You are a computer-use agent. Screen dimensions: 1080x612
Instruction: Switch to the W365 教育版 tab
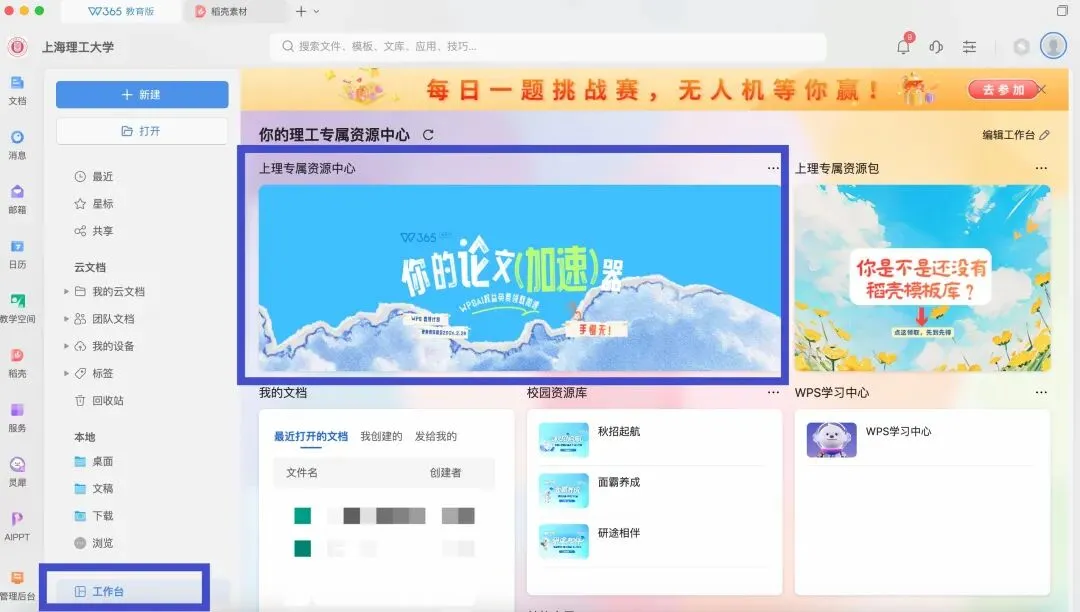click(121, 11)
